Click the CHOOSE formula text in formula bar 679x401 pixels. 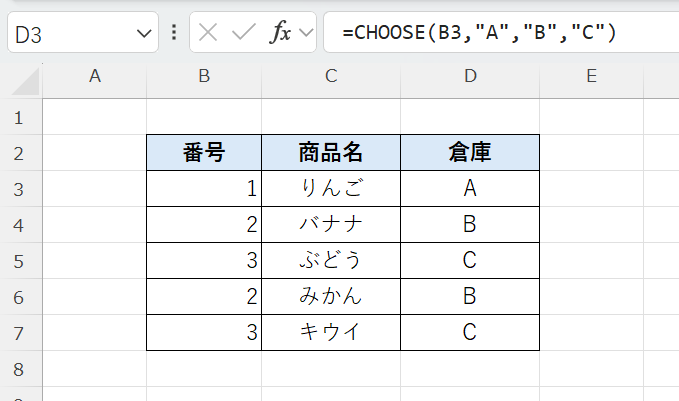(479, 33)
